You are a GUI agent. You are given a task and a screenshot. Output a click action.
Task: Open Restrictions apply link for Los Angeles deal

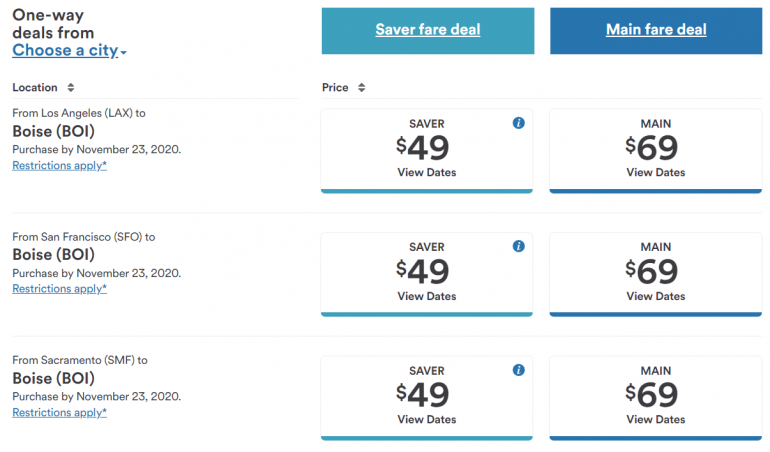(x=59, y=166)
